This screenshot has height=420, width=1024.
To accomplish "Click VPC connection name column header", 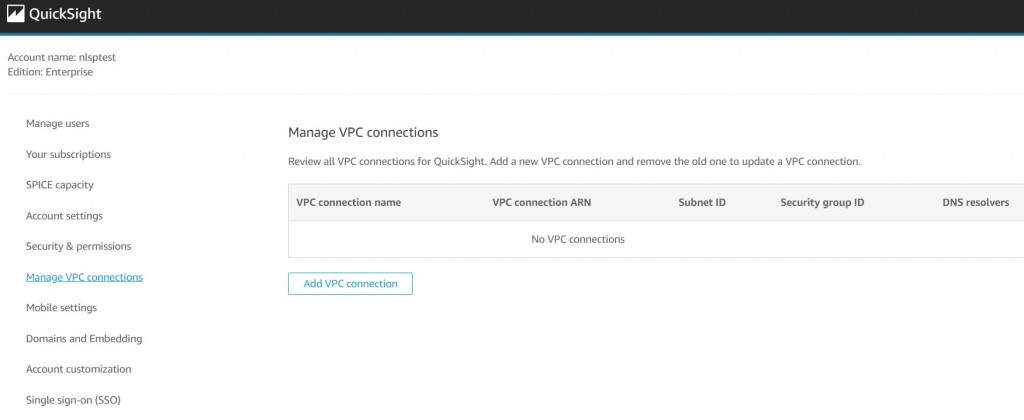I will click(348, 202).
